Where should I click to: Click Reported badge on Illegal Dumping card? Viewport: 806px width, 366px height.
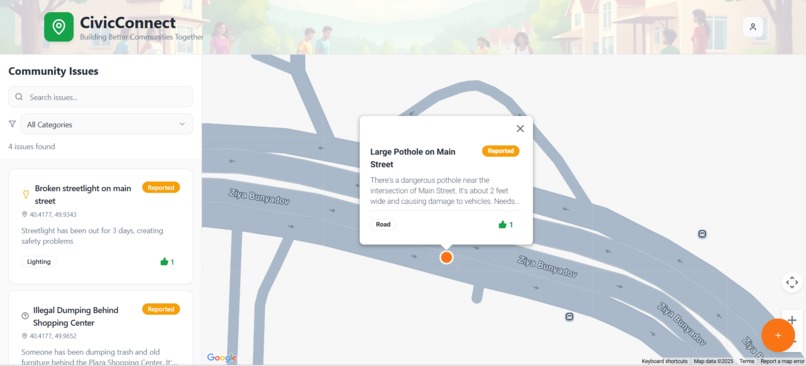tap(161, 309)
